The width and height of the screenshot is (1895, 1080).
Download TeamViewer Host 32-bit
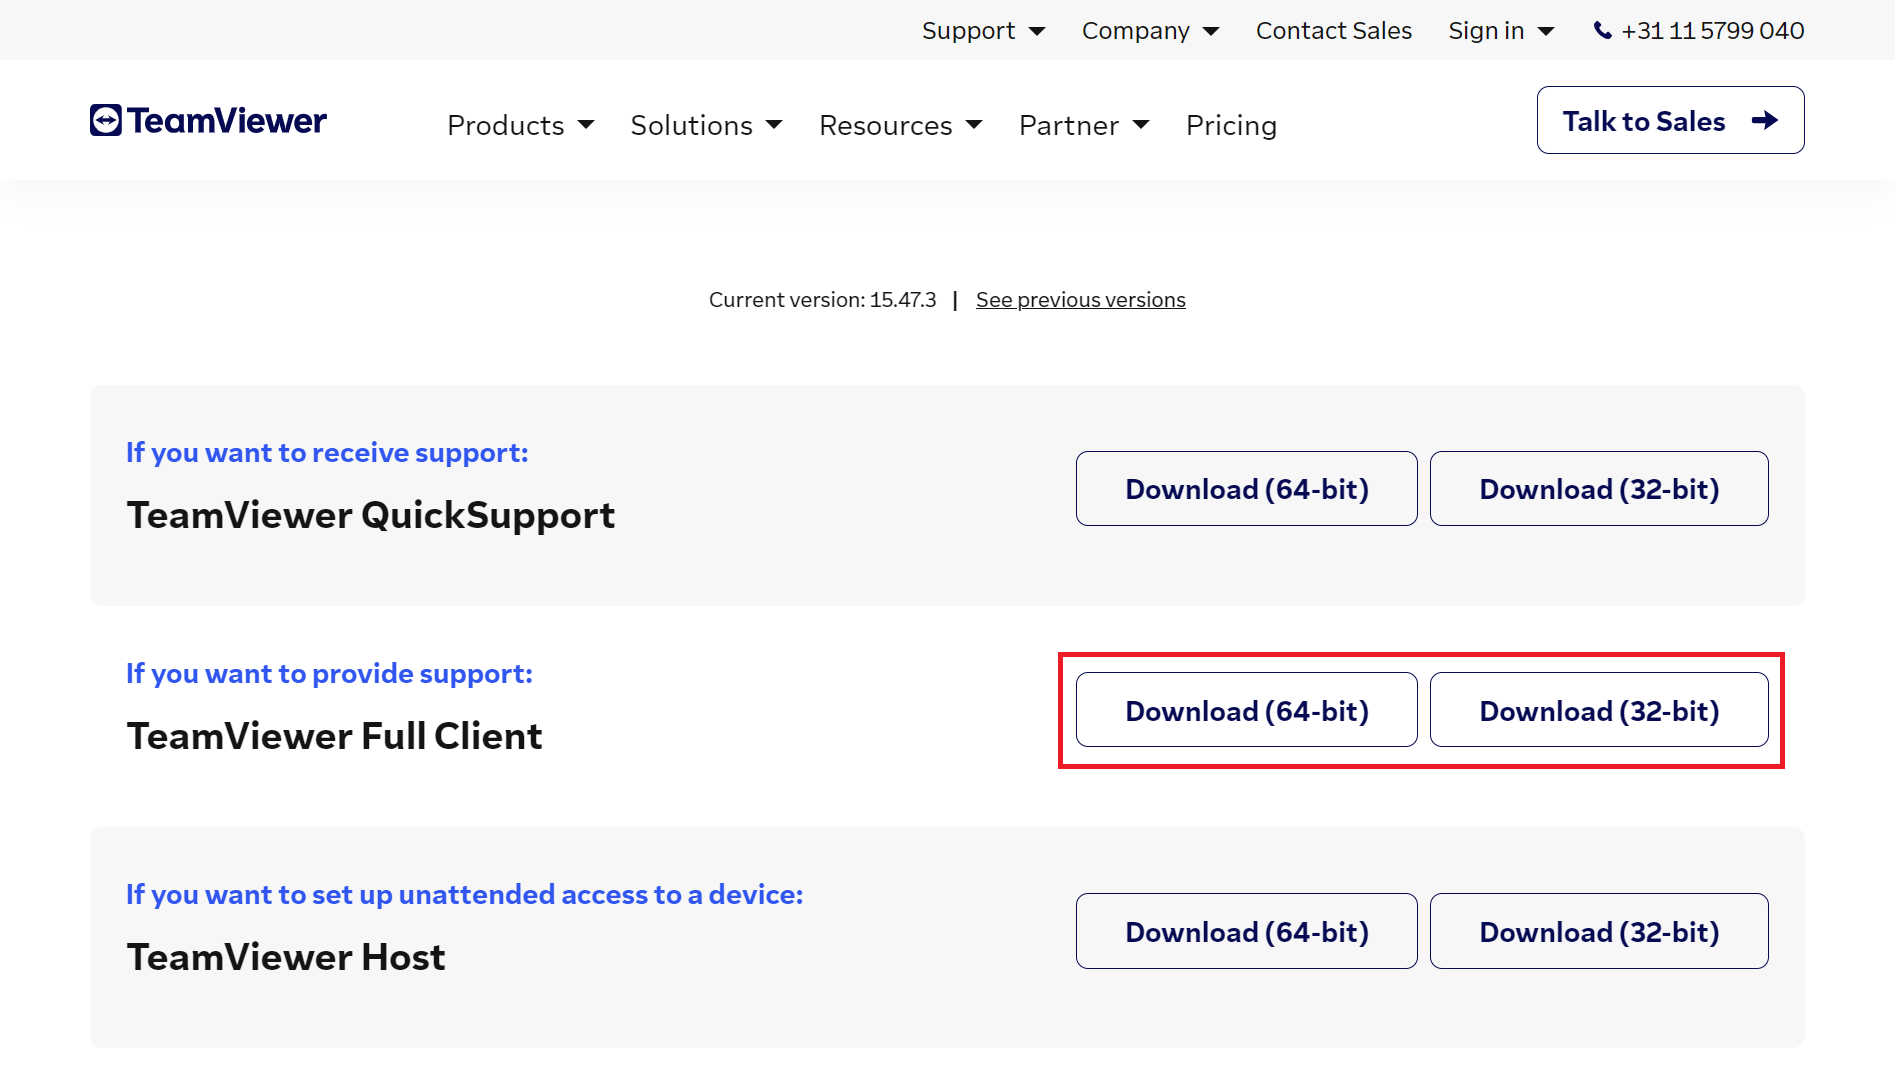[x=1599, y=931]
